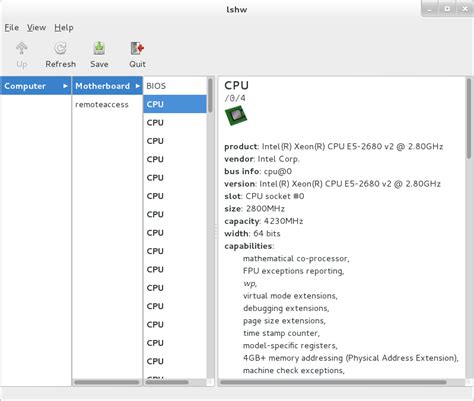
Task: Click the vertical scrollbar of the device list
Action: [210, 95]
